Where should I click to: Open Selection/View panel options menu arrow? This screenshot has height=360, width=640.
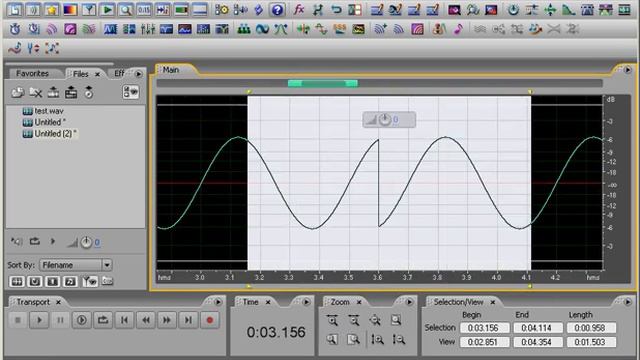627,302
